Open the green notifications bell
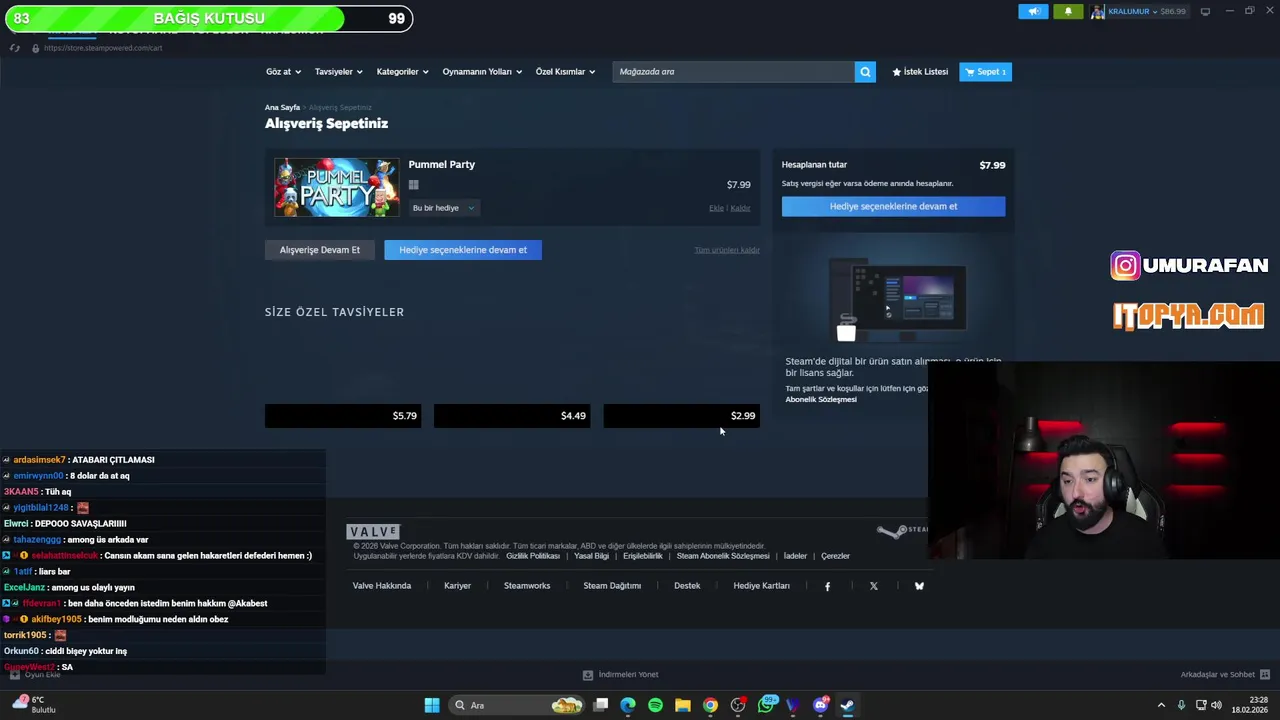 1068,11
